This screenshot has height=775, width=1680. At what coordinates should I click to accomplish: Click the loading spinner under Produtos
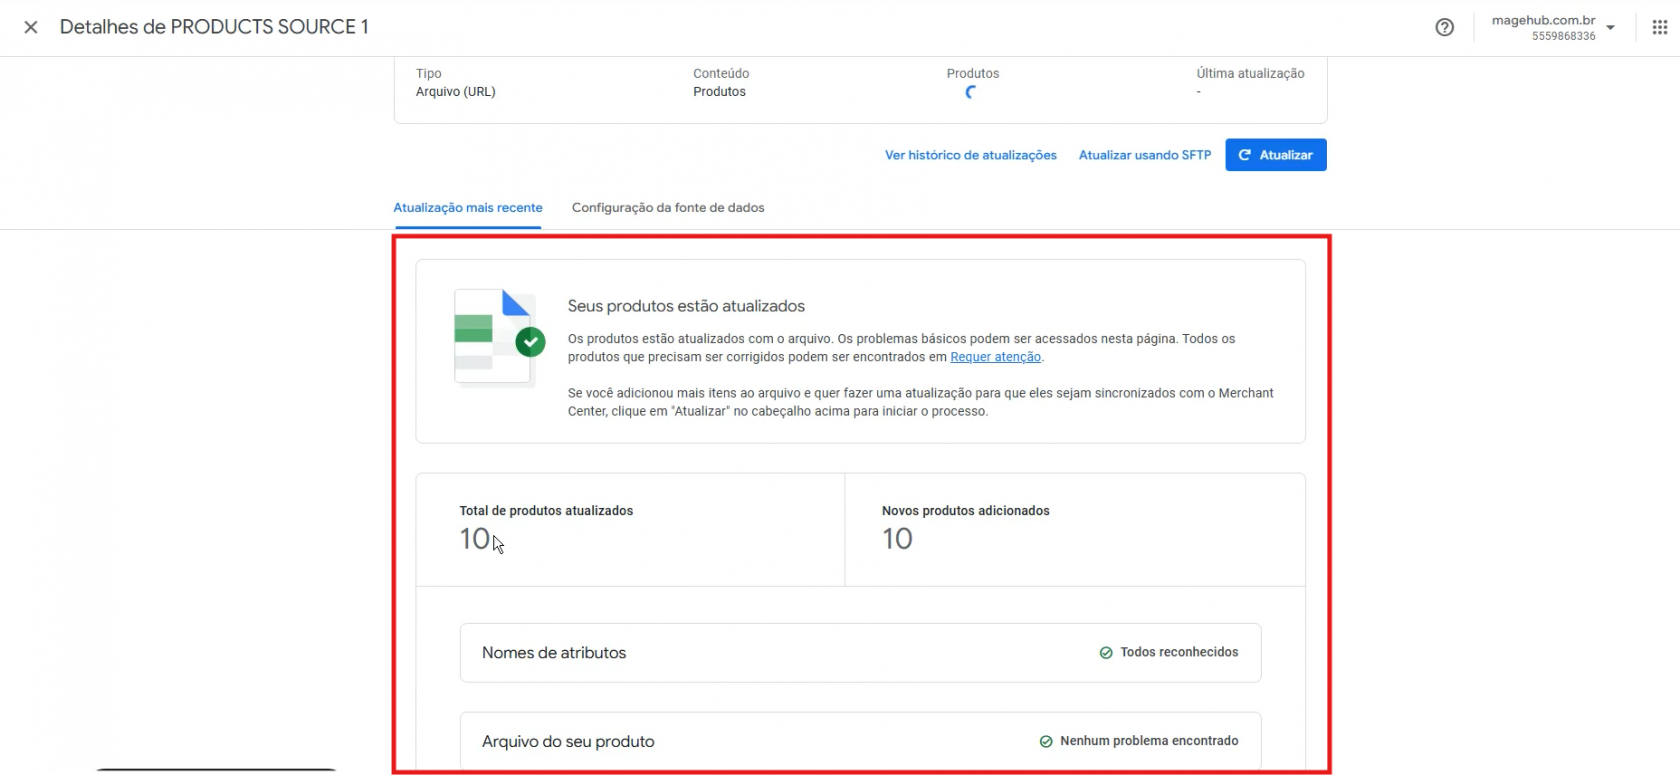pyautogui.click(x=971, y=92)
